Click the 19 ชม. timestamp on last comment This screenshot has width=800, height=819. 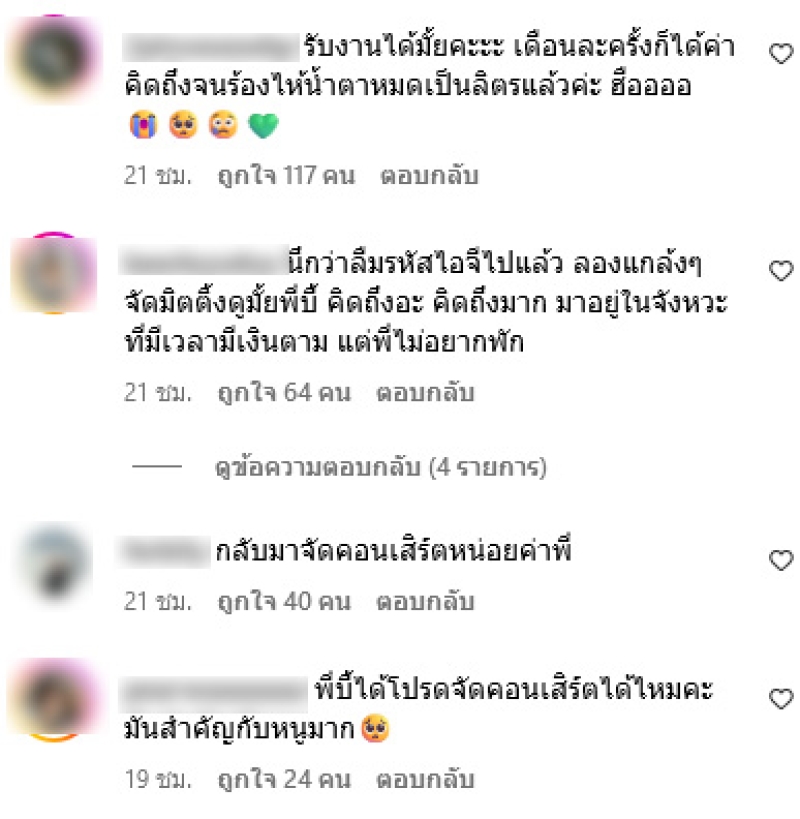[x=158, y=779]
